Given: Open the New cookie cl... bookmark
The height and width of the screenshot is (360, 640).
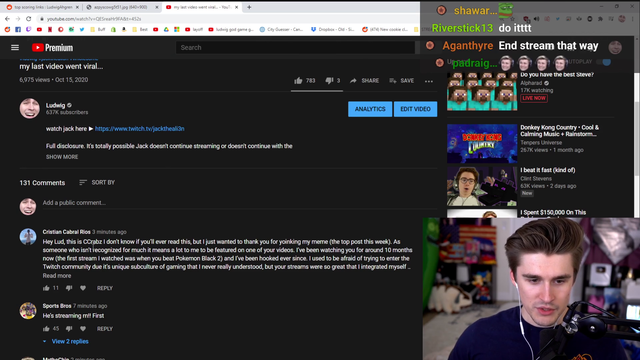Looking at the screenshot, I should [385, 29].
